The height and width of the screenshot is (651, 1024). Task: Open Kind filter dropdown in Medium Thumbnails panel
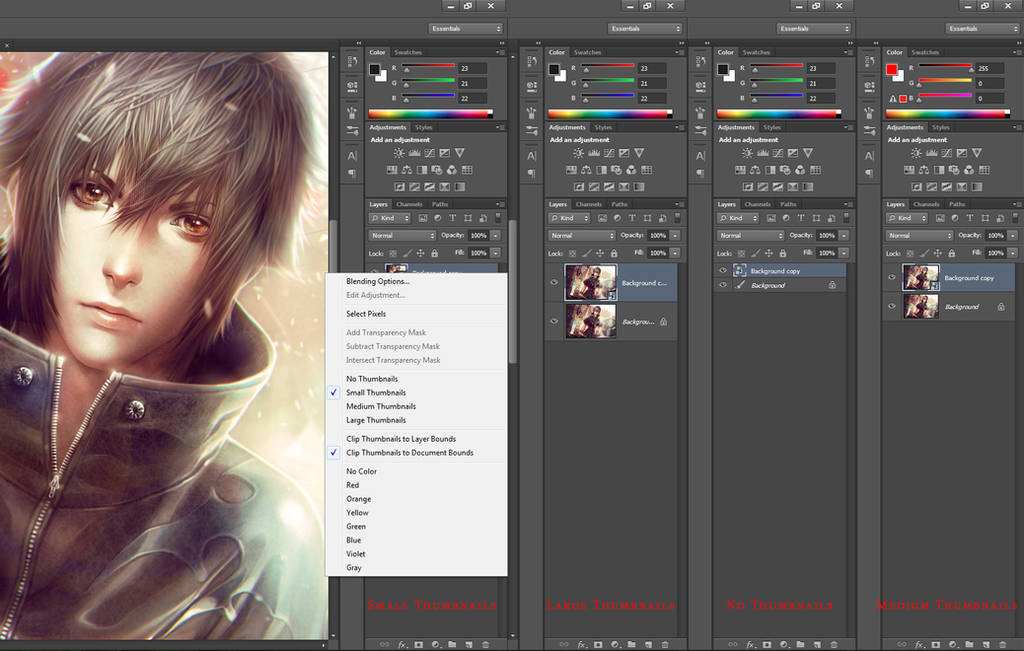906,218
